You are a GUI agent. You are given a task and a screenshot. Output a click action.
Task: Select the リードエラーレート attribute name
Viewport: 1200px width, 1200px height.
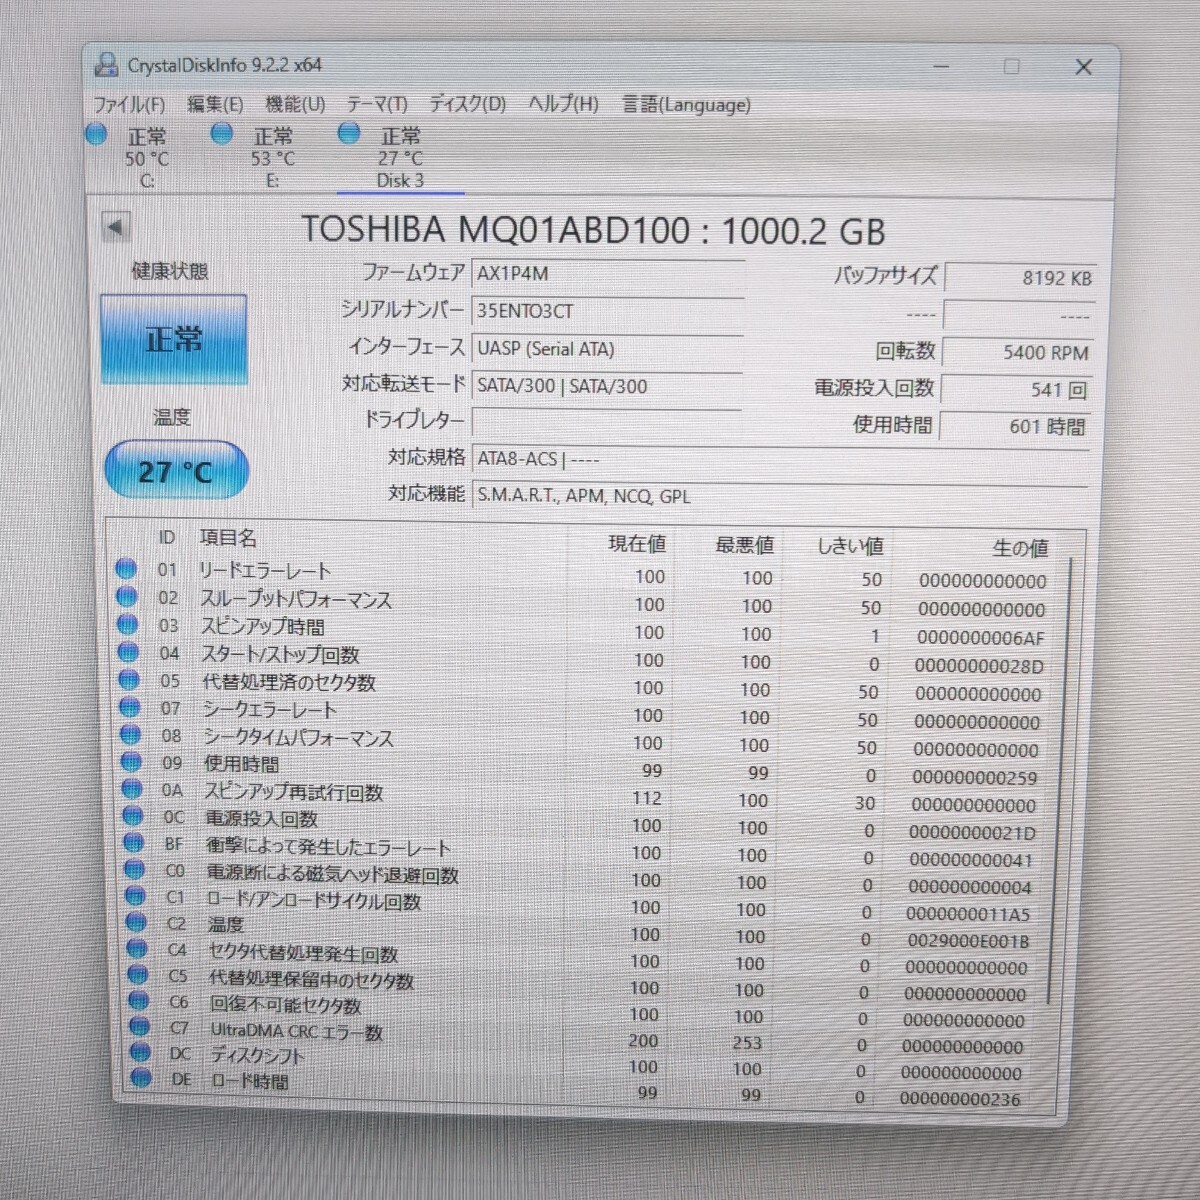pos(264,571)
